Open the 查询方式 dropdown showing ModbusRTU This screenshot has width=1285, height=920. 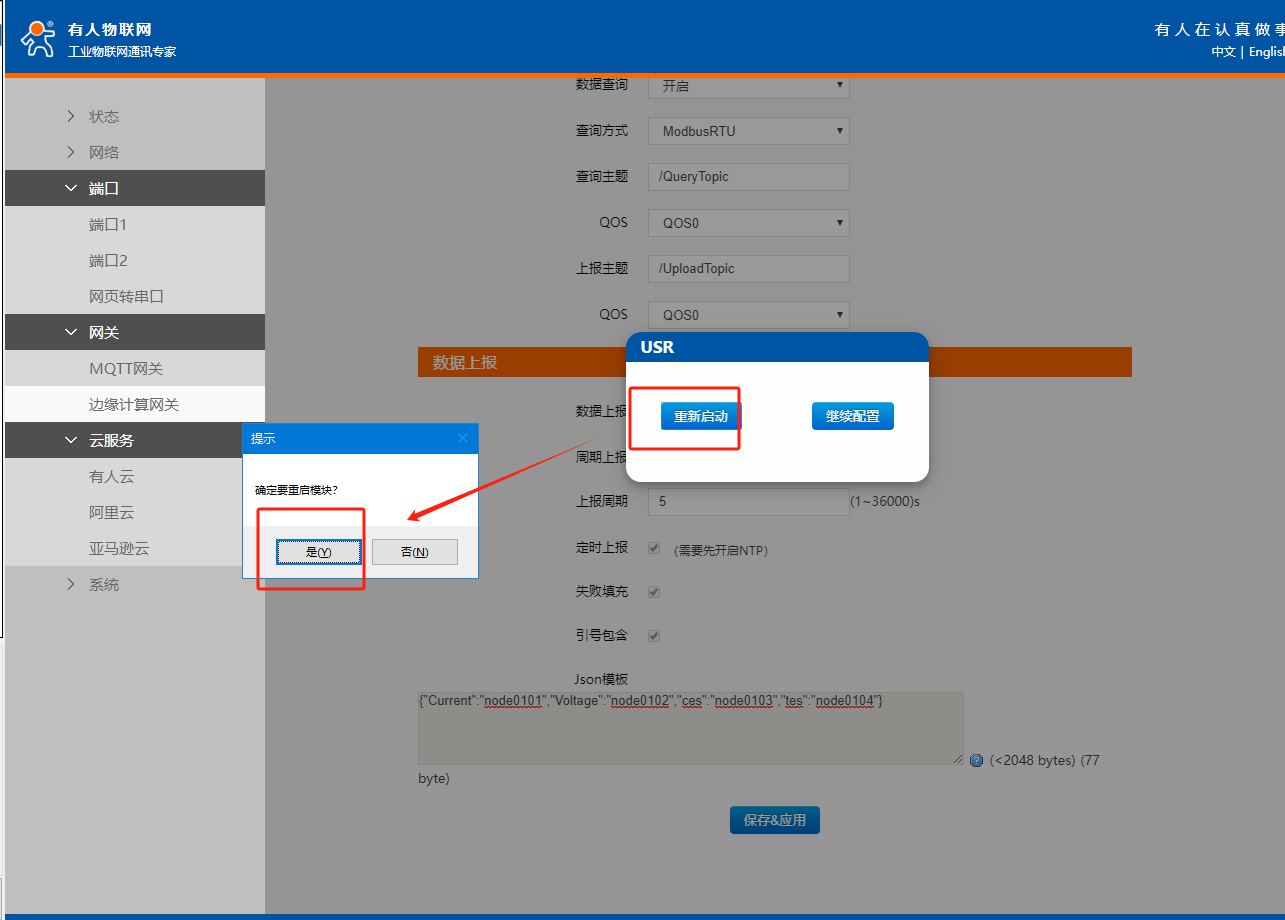pyautogui.click(x=749, y=131)
